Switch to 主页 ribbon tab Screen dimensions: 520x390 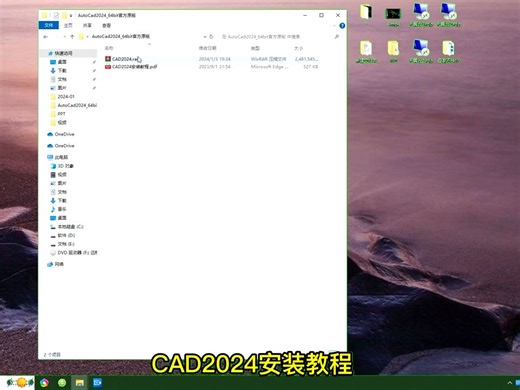pos(68,25)
